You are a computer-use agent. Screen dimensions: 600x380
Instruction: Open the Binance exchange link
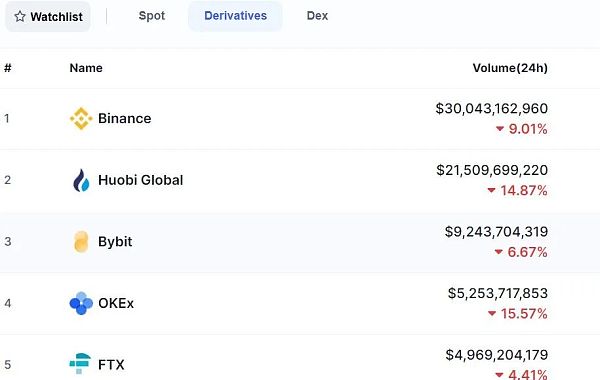point(124,118)
